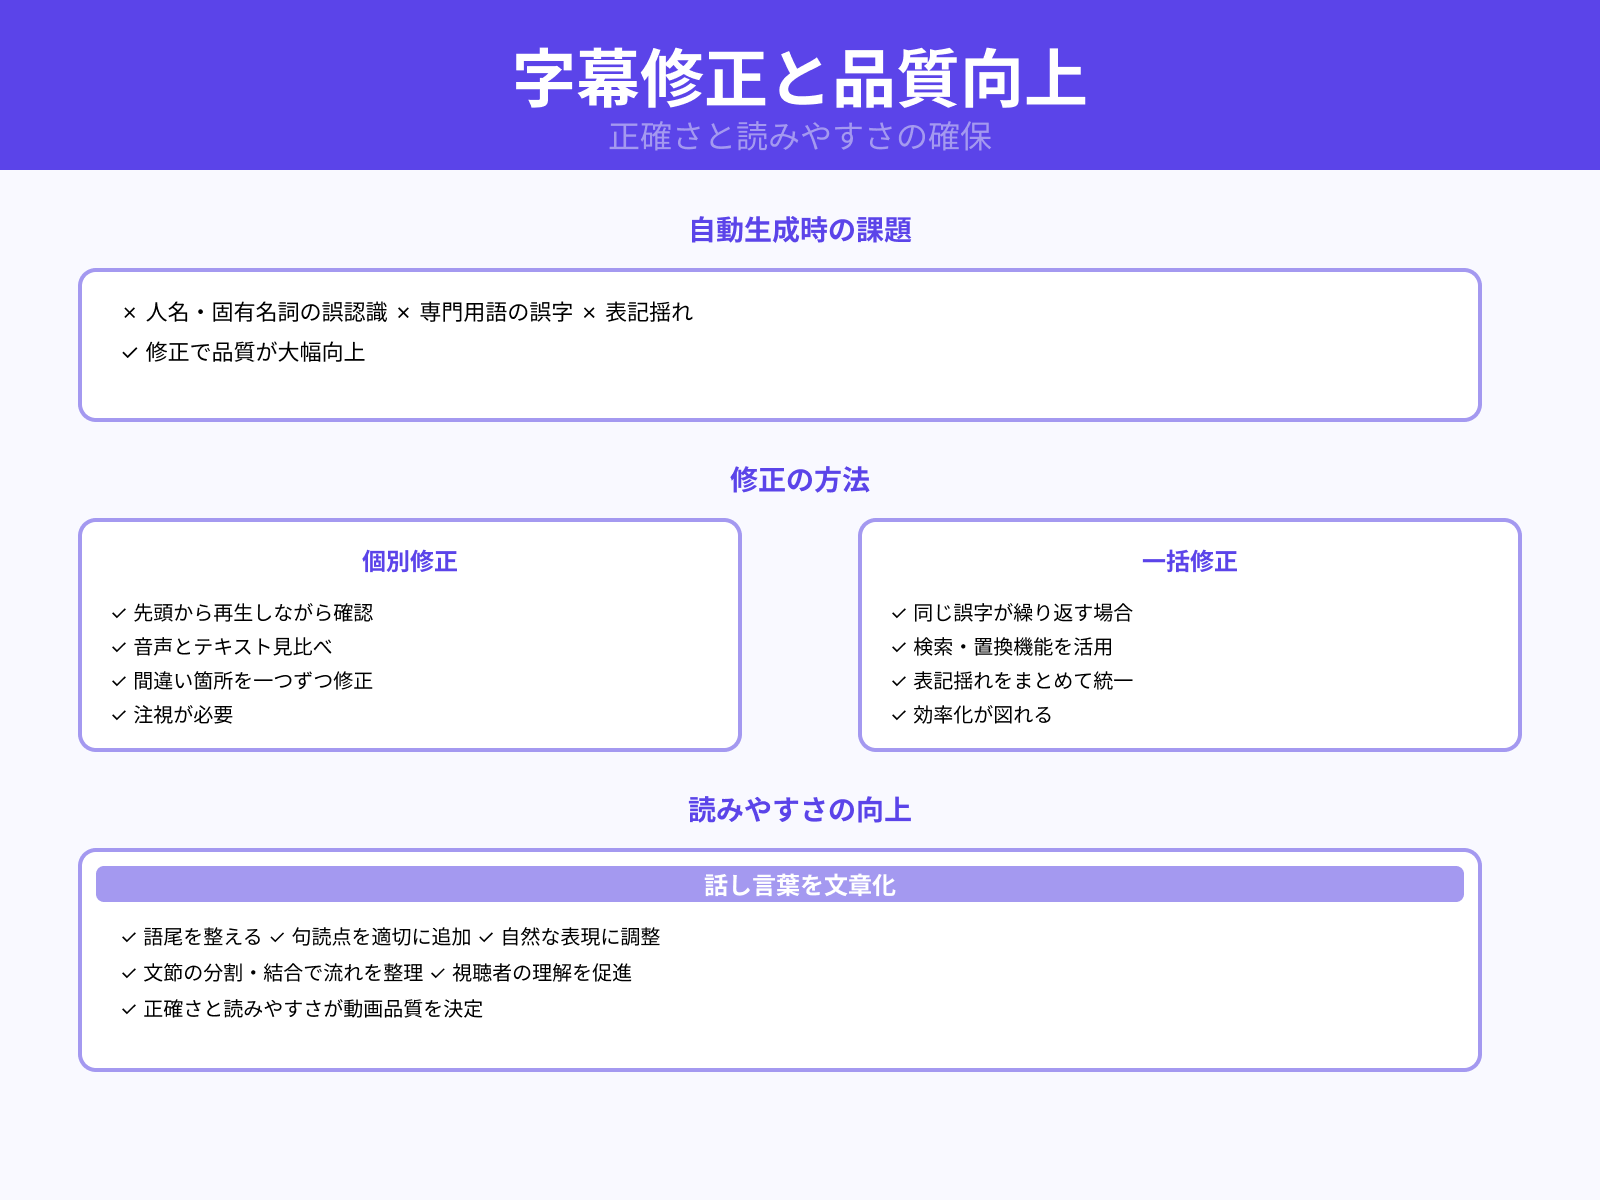
Task: Click the 表記揺れをまとめて統一 entry
Action: tap(1022, 681)
